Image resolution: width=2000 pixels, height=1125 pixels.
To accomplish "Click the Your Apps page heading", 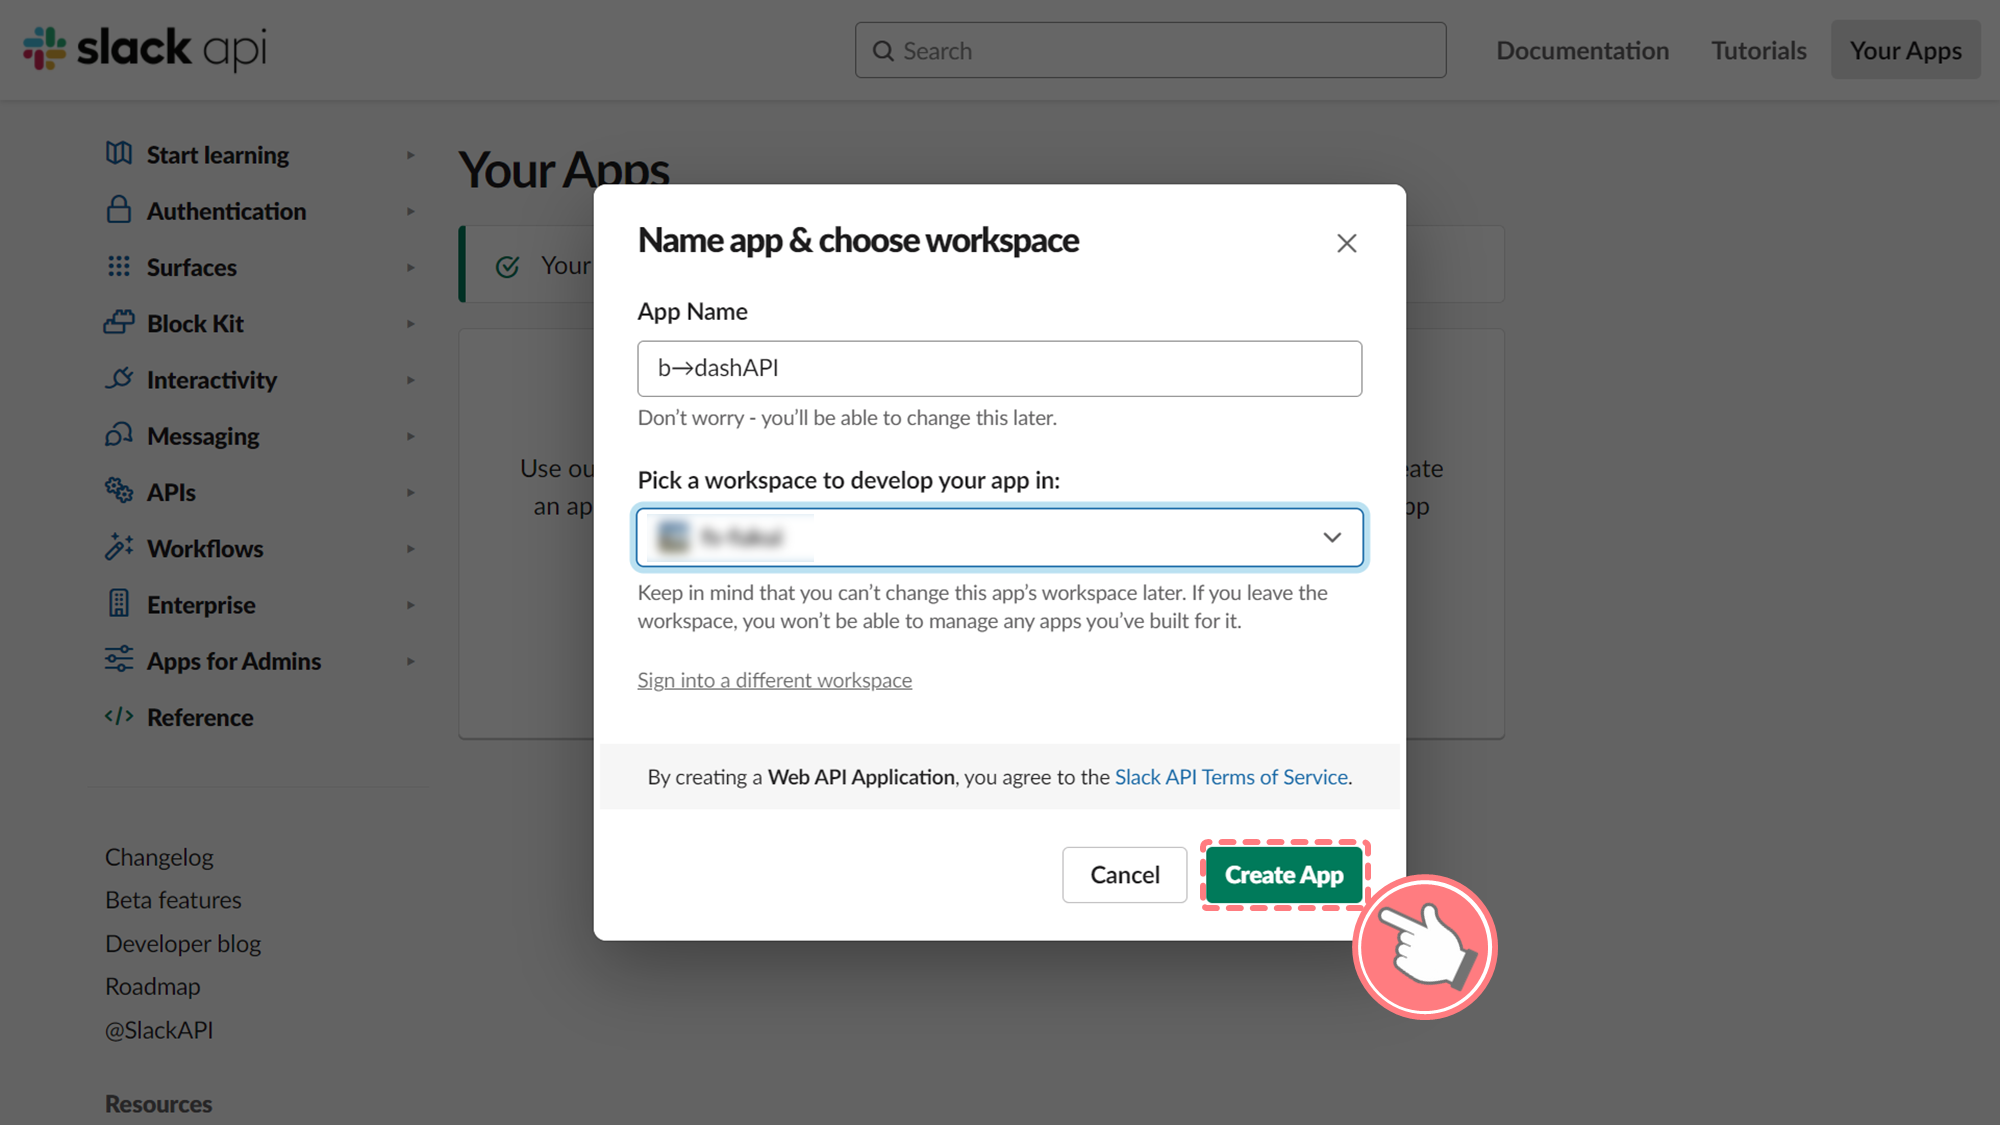I will (x=564, y=168).
